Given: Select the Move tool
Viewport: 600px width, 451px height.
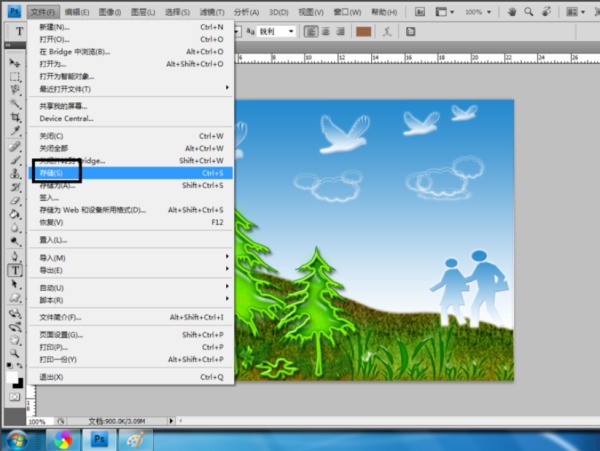Looking at the screenshot, I should point(16,63).
